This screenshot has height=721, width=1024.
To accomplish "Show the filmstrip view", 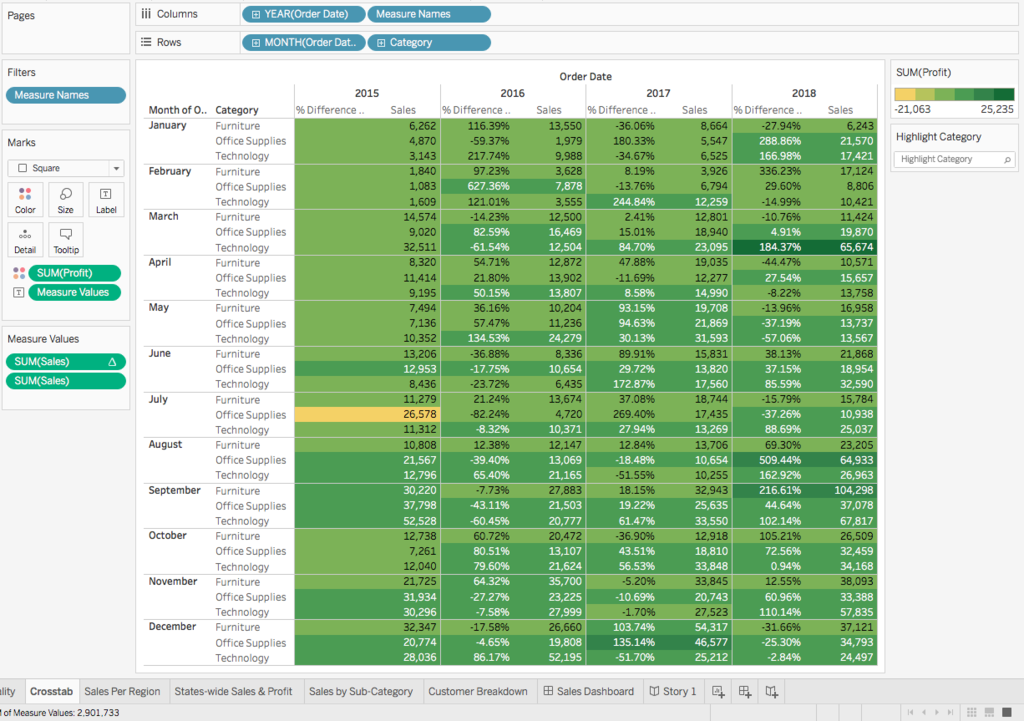I will [989, 712].
